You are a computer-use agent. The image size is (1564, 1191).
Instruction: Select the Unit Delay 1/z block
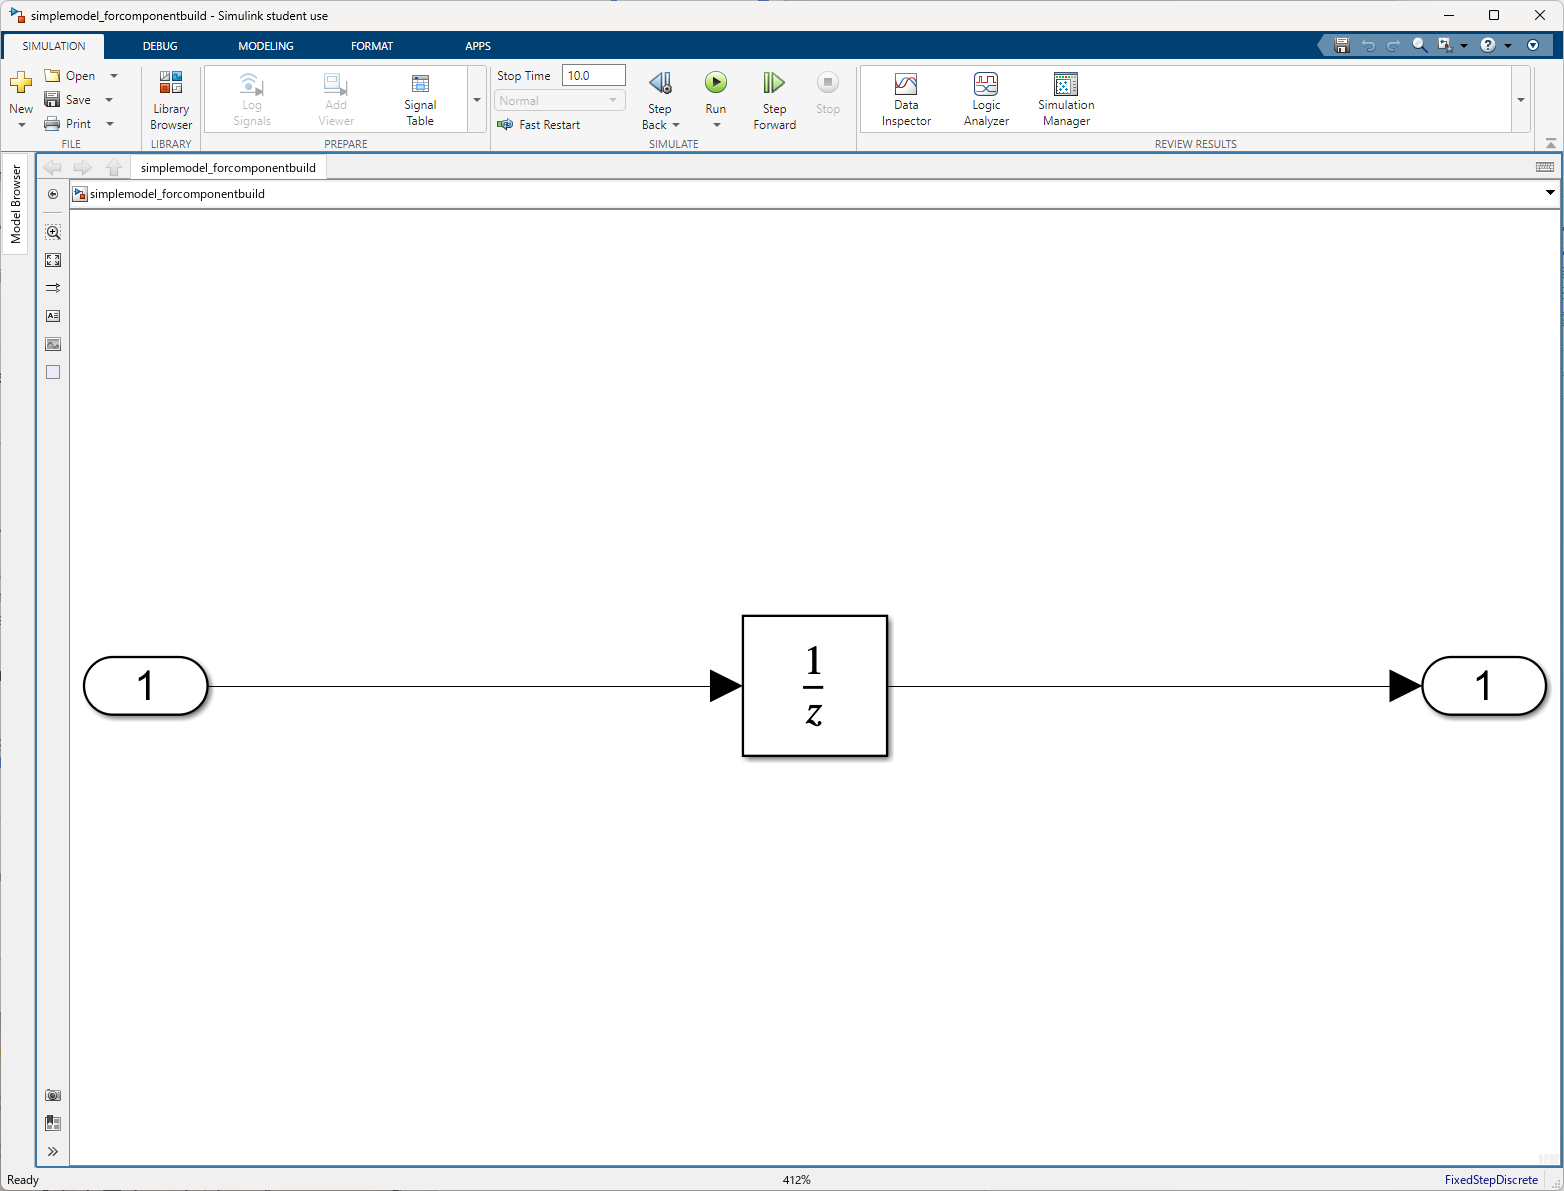[x=814, y=686]
